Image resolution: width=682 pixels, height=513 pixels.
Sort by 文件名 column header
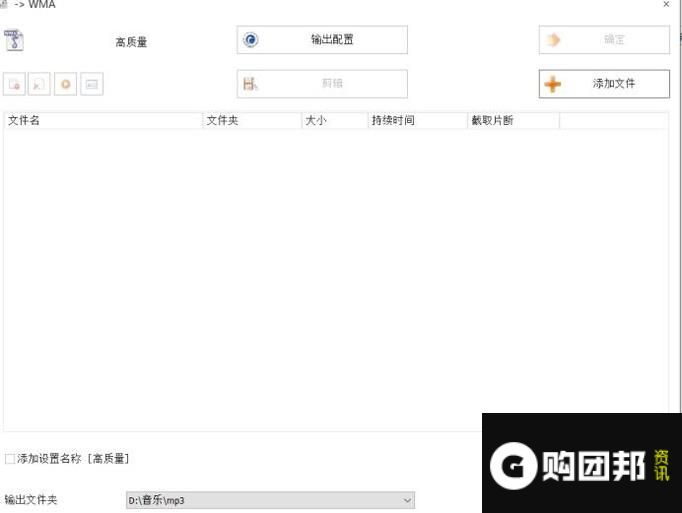coord(103,121)
